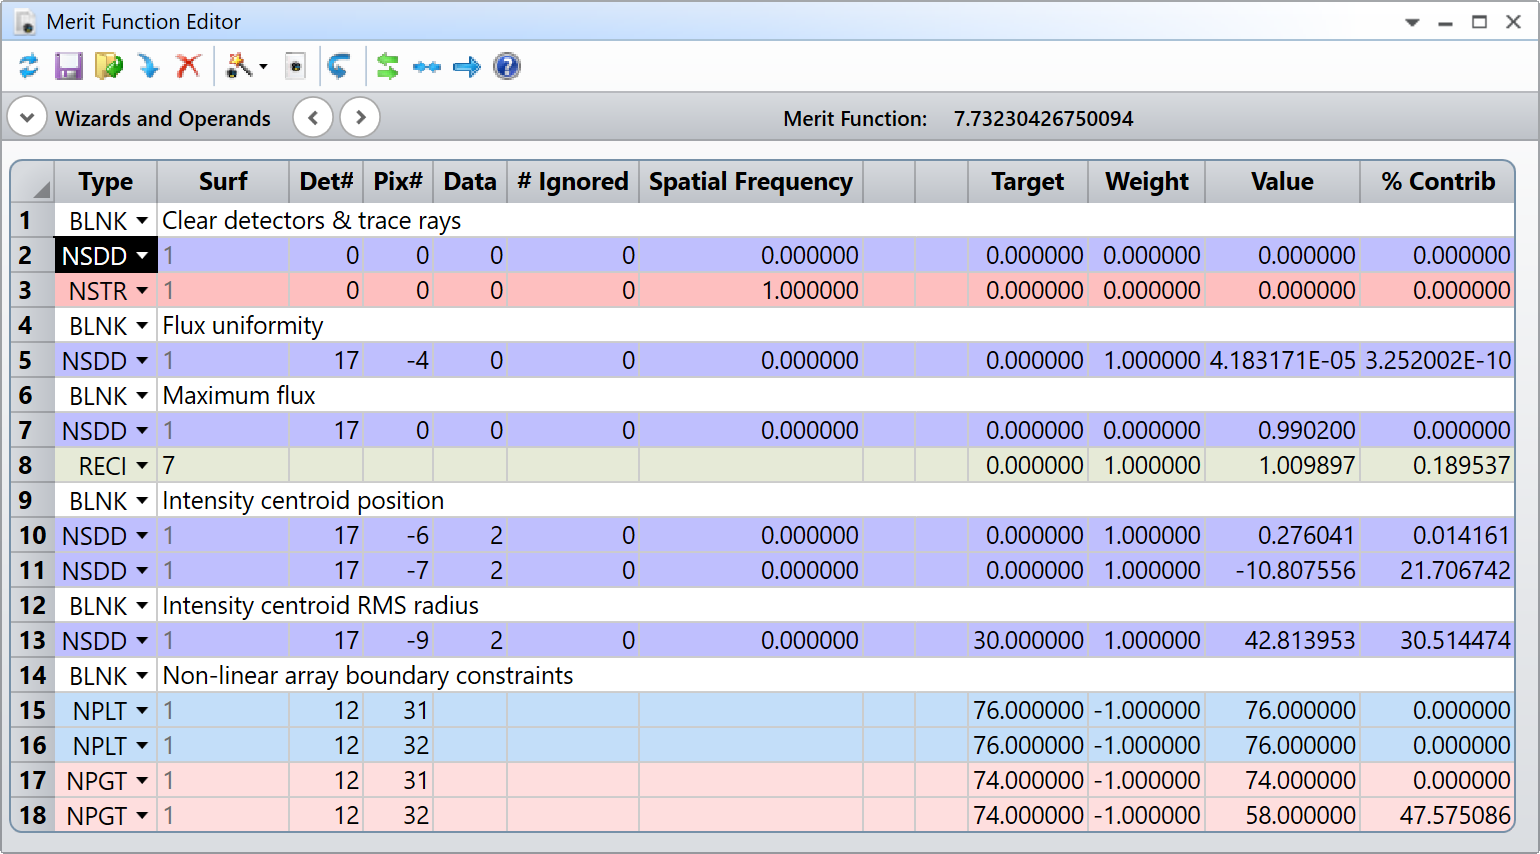Screen dimensions: 1540x854
Task: Click the Update merit function refresh icon
Action: [x=28, y=67]
